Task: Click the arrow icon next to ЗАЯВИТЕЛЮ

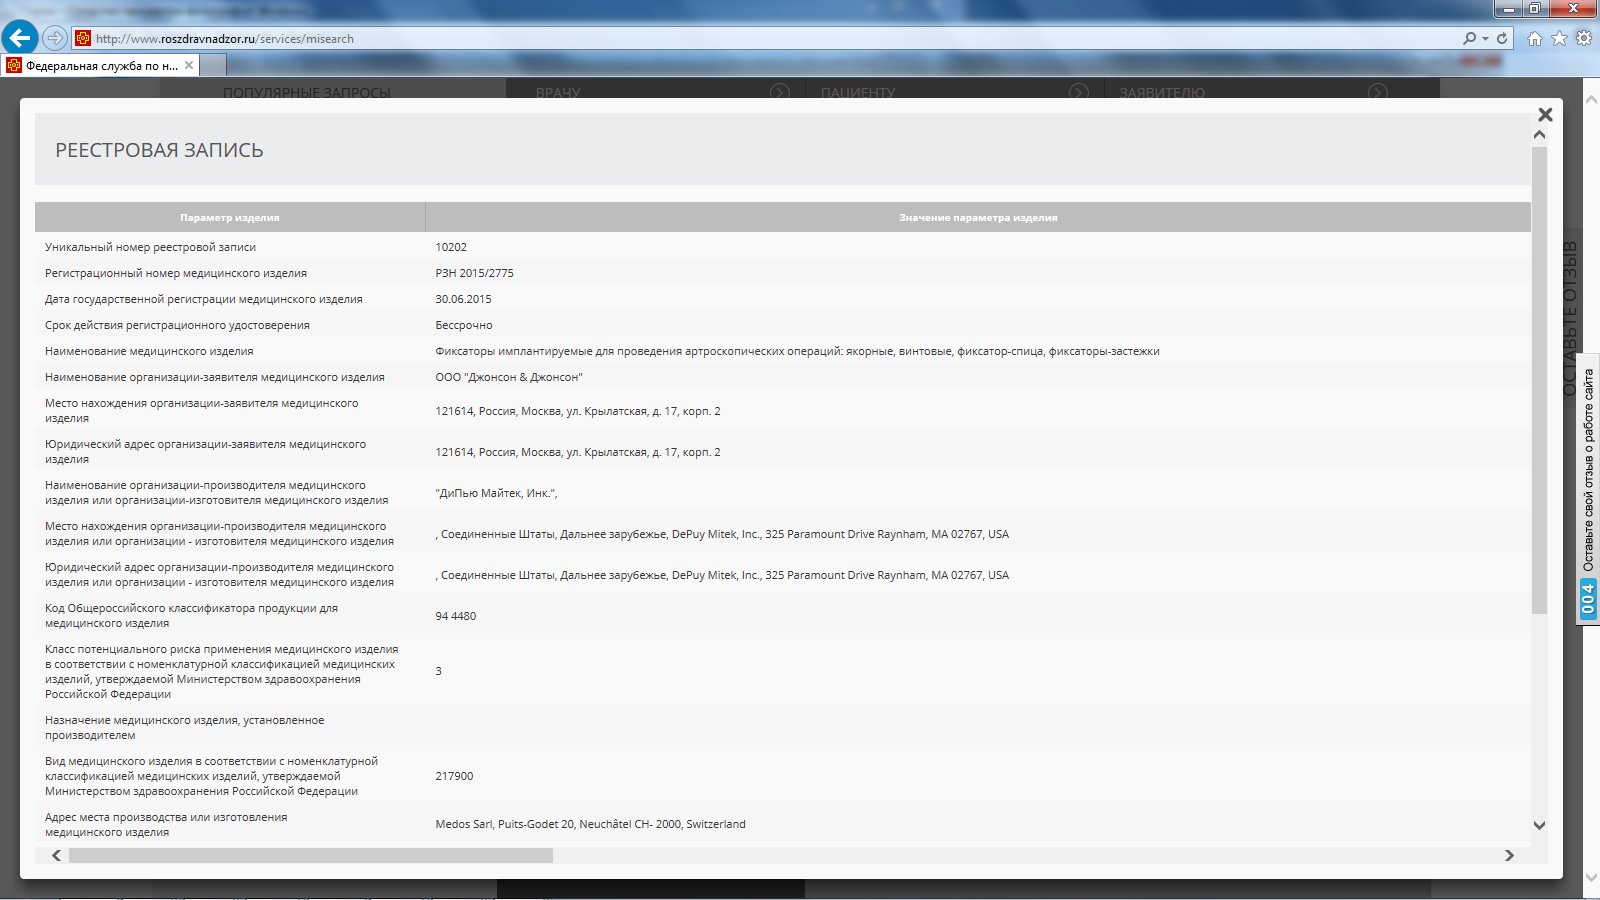Action: (x=1377, y=92)
